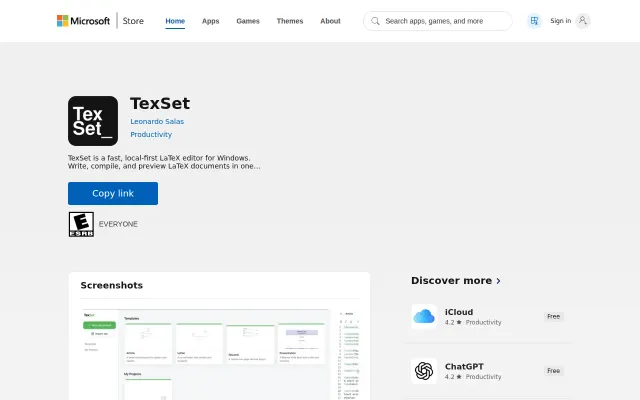
Task: Open the Discover more heading link
Action: pos(451,281)
